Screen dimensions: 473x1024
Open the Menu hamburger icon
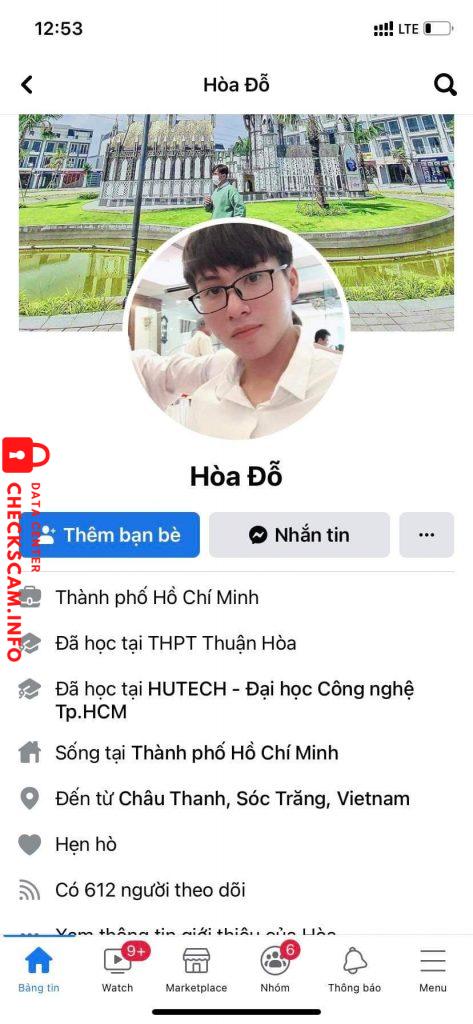pyautogui.click(x=433, y=961)
